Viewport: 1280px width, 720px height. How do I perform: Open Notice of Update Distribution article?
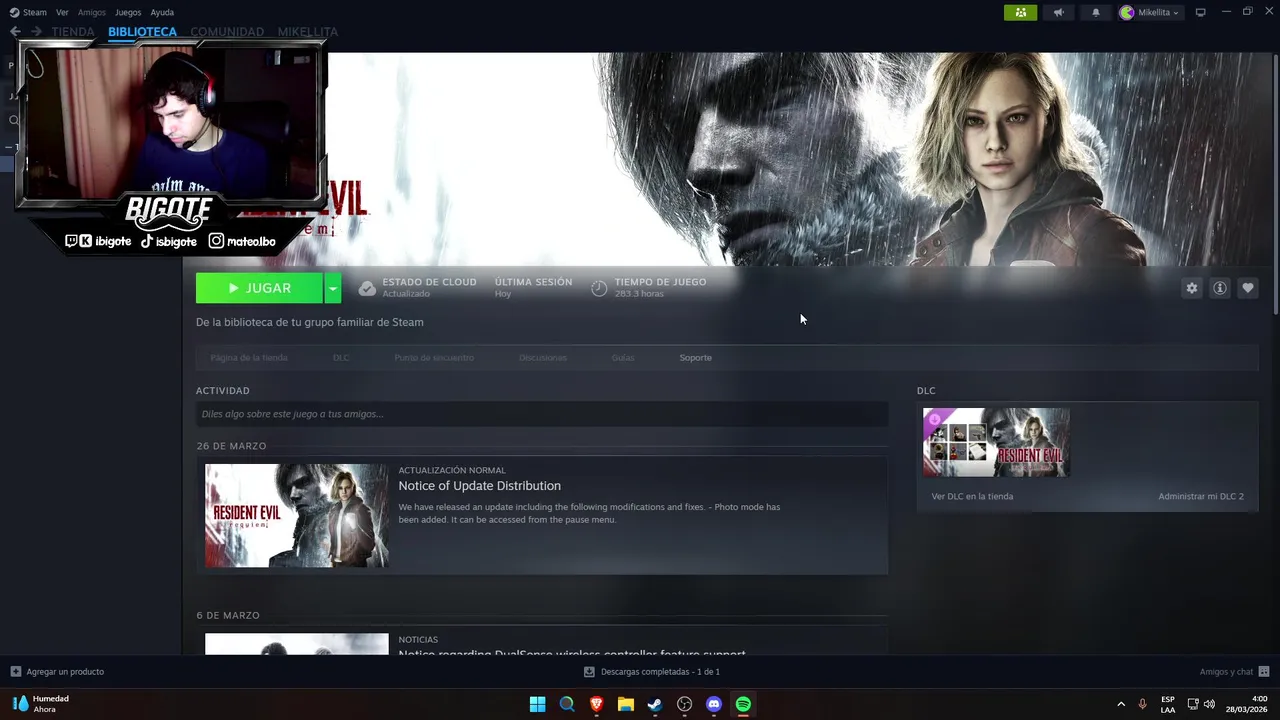tap(479, 486)
